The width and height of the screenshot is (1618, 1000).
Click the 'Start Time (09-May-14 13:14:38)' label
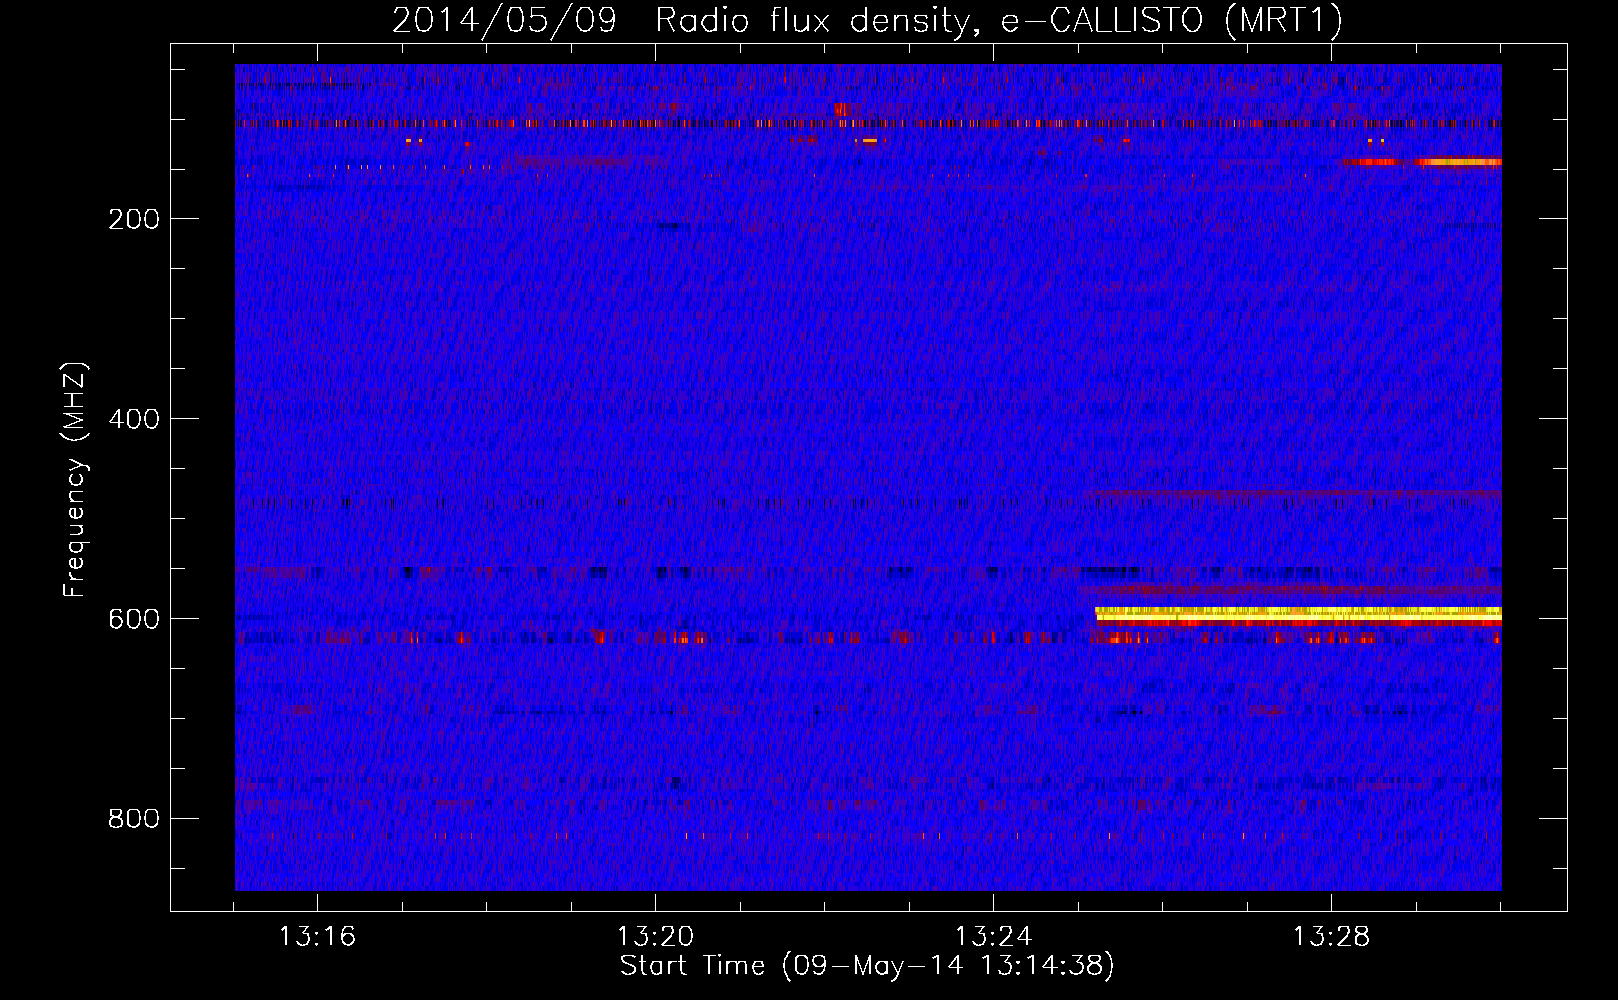(x=866, y=966)
